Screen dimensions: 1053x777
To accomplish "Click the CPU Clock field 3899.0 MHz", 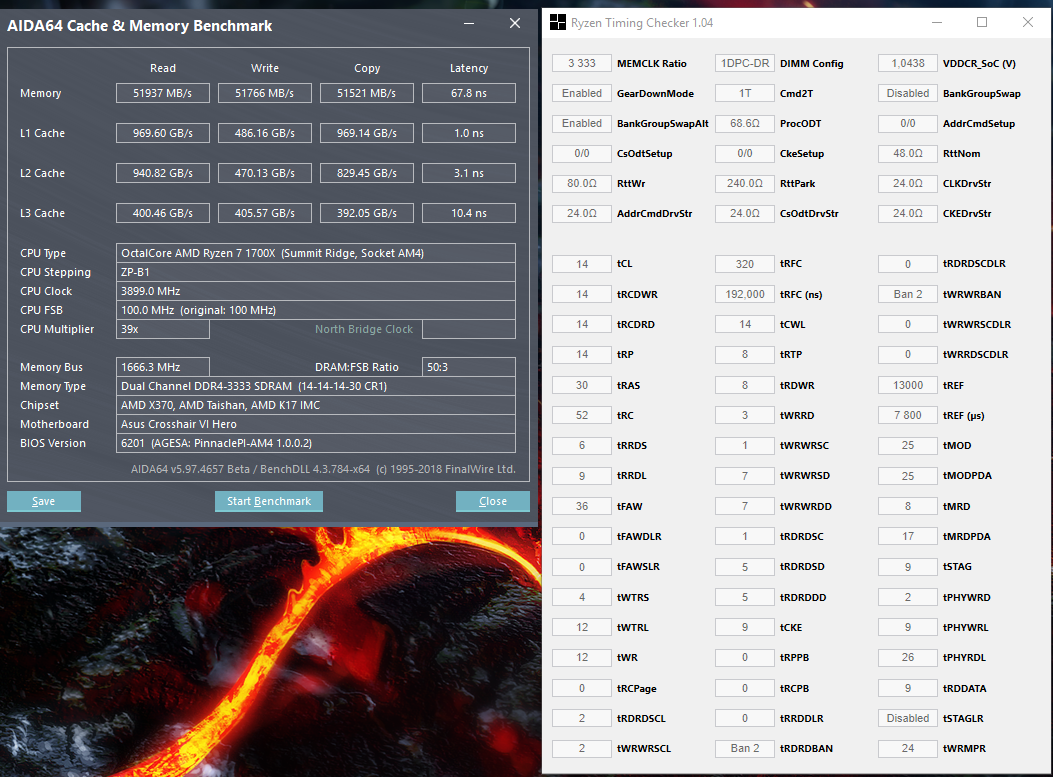I will 316,291.
